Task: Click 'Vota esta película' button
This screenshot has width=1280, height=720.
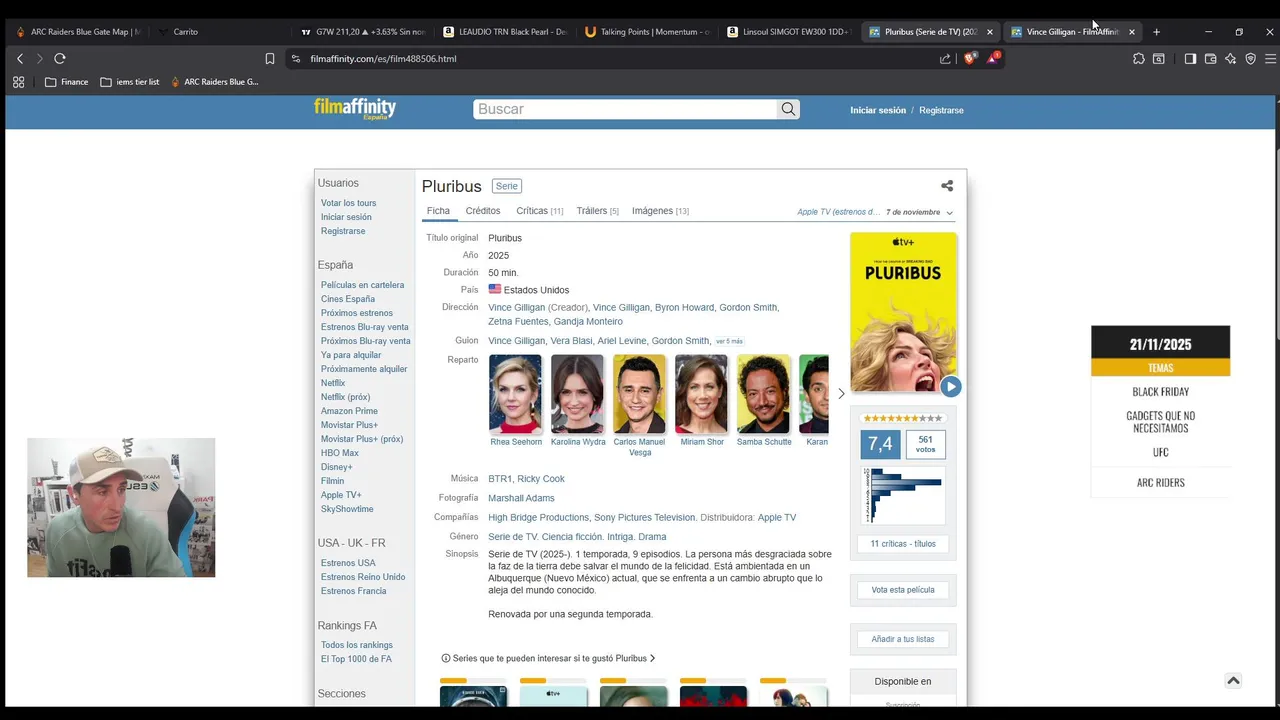Action: [x=903, y=590]
